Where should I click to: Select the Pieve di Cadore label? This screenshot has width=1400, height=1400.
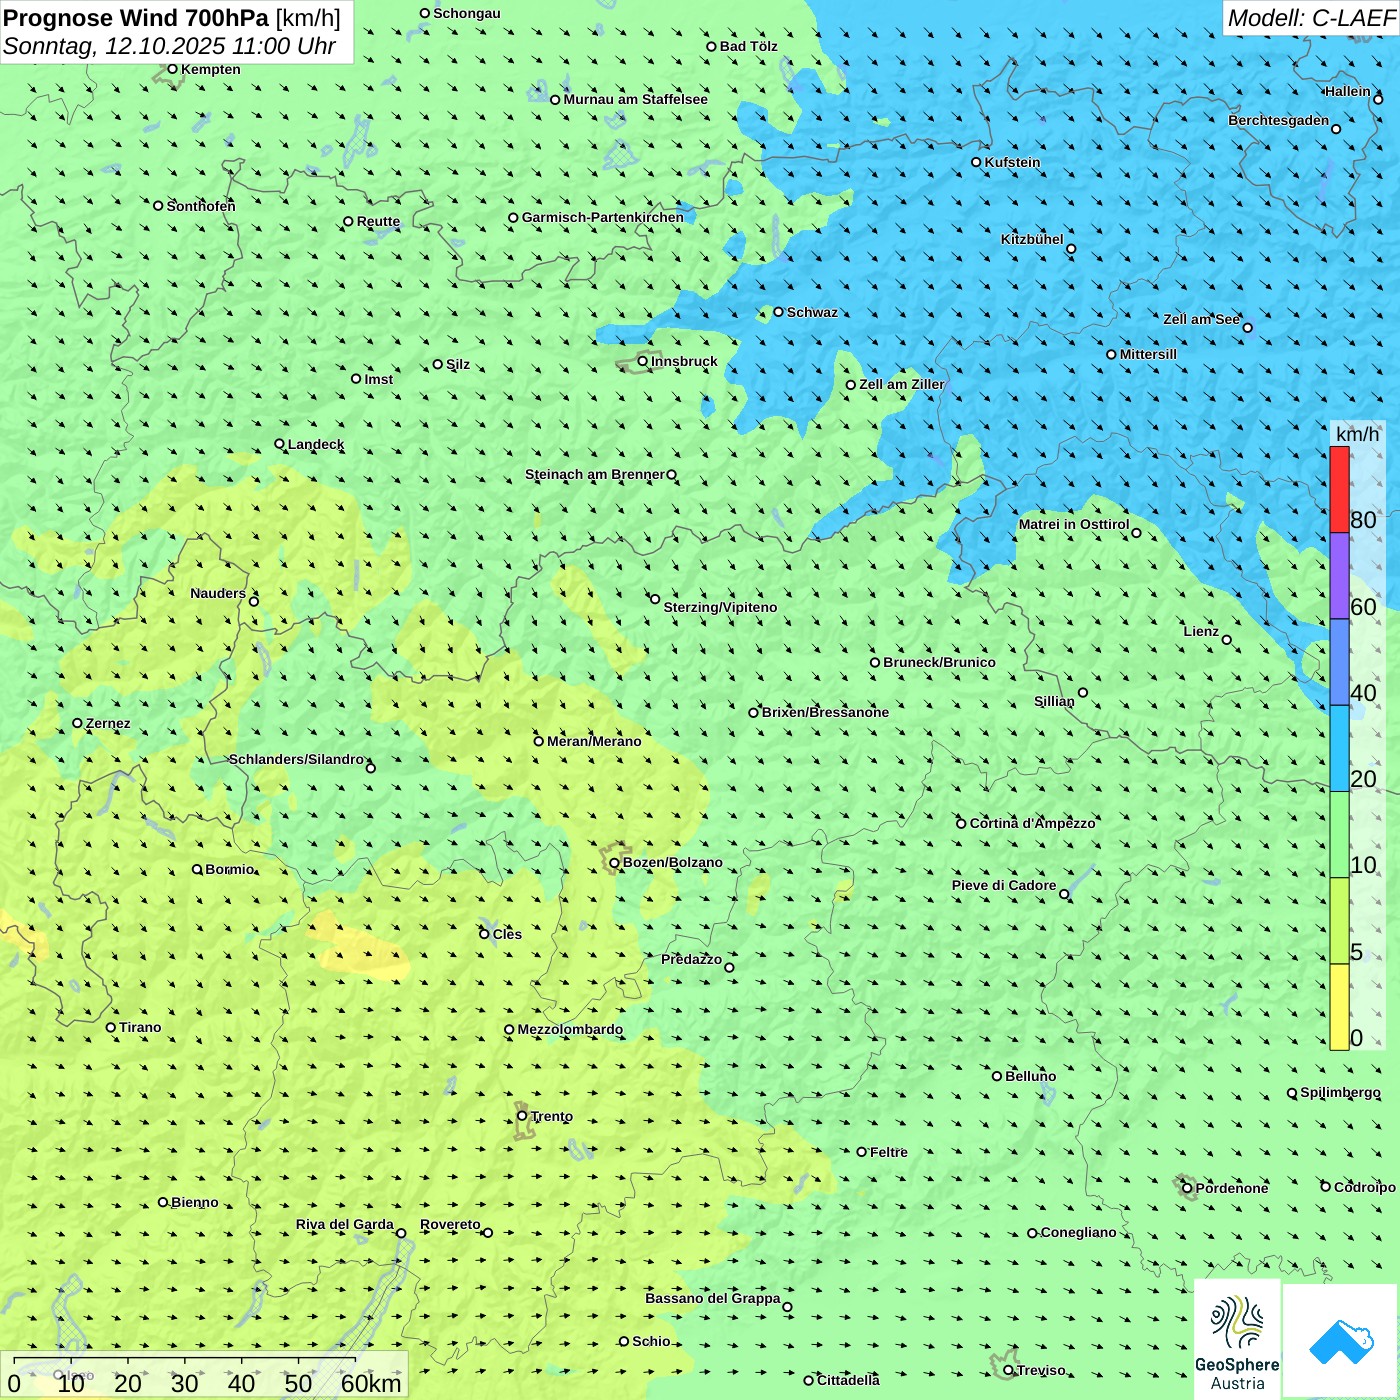click(1004, 885)
